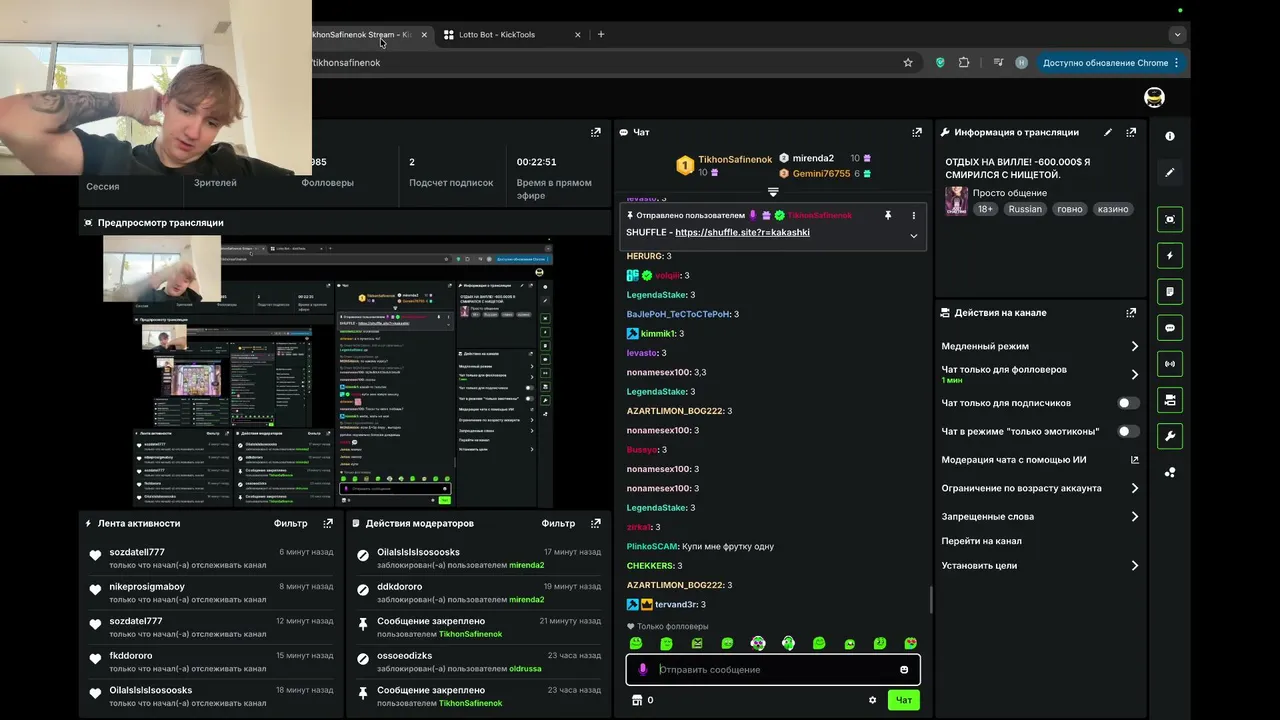Click the chat bubble icon in right sidebar
Screen dimensions: 1280x720
pos(1170,328)
